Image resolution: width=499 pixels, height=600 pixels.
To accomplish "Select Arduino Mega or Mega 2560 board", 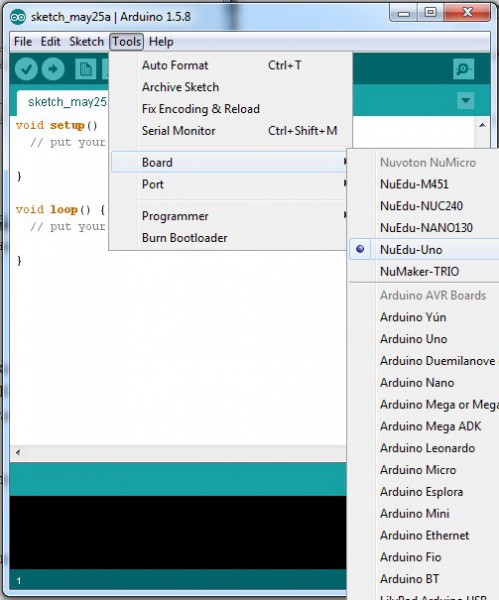I will click(x=424, y=404).
